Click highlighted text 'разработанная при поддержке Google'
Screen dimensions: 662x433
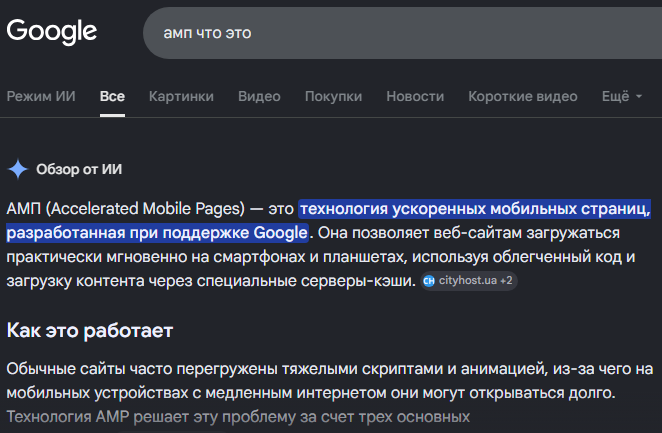tap(157, 233)
